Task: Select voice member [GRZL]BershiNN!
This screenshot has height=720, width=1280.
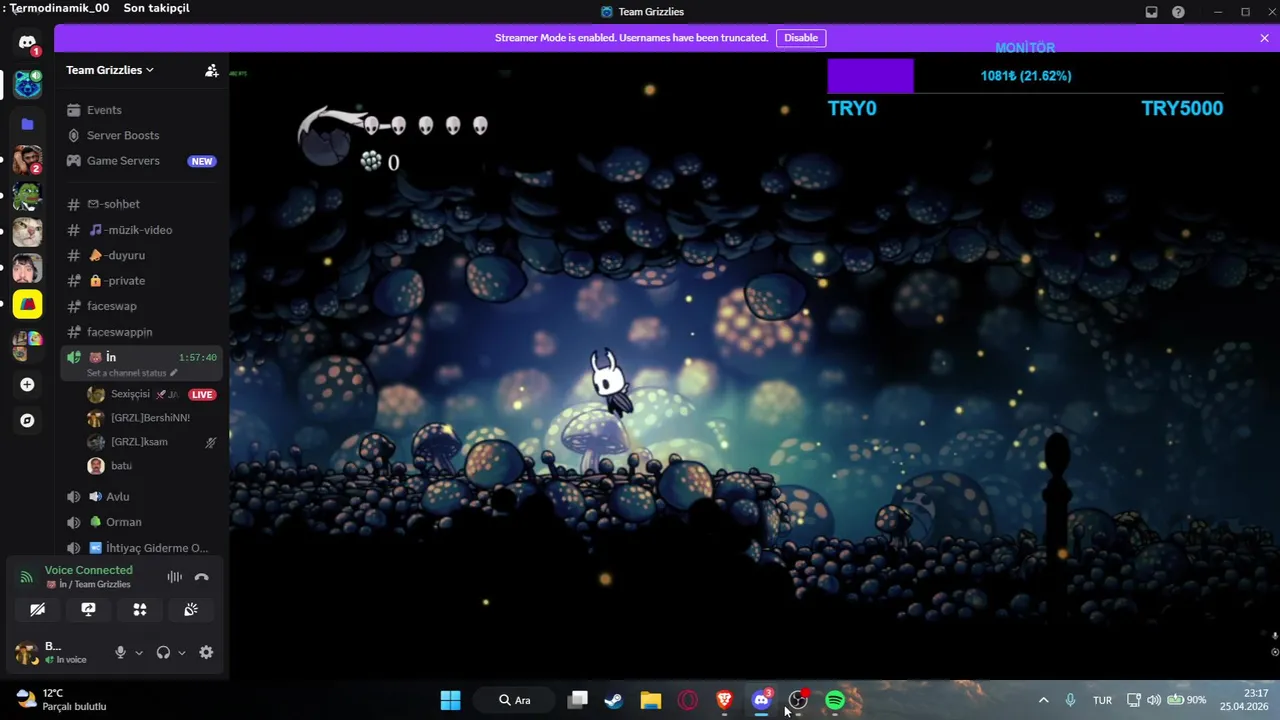Action: (x=150, y=418)
